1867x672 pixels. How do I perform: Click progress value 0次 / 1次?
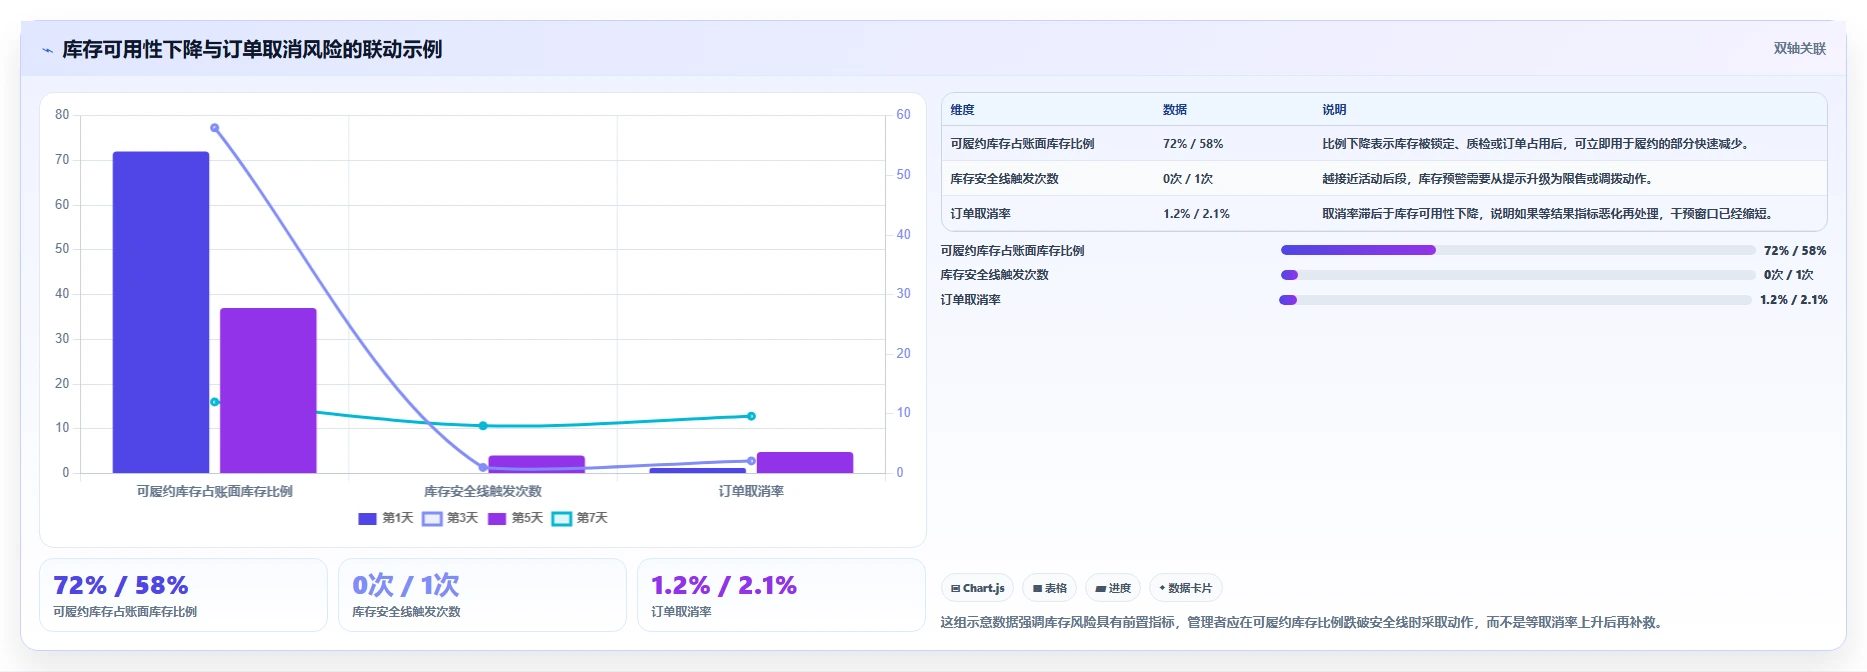(1789, 275)
